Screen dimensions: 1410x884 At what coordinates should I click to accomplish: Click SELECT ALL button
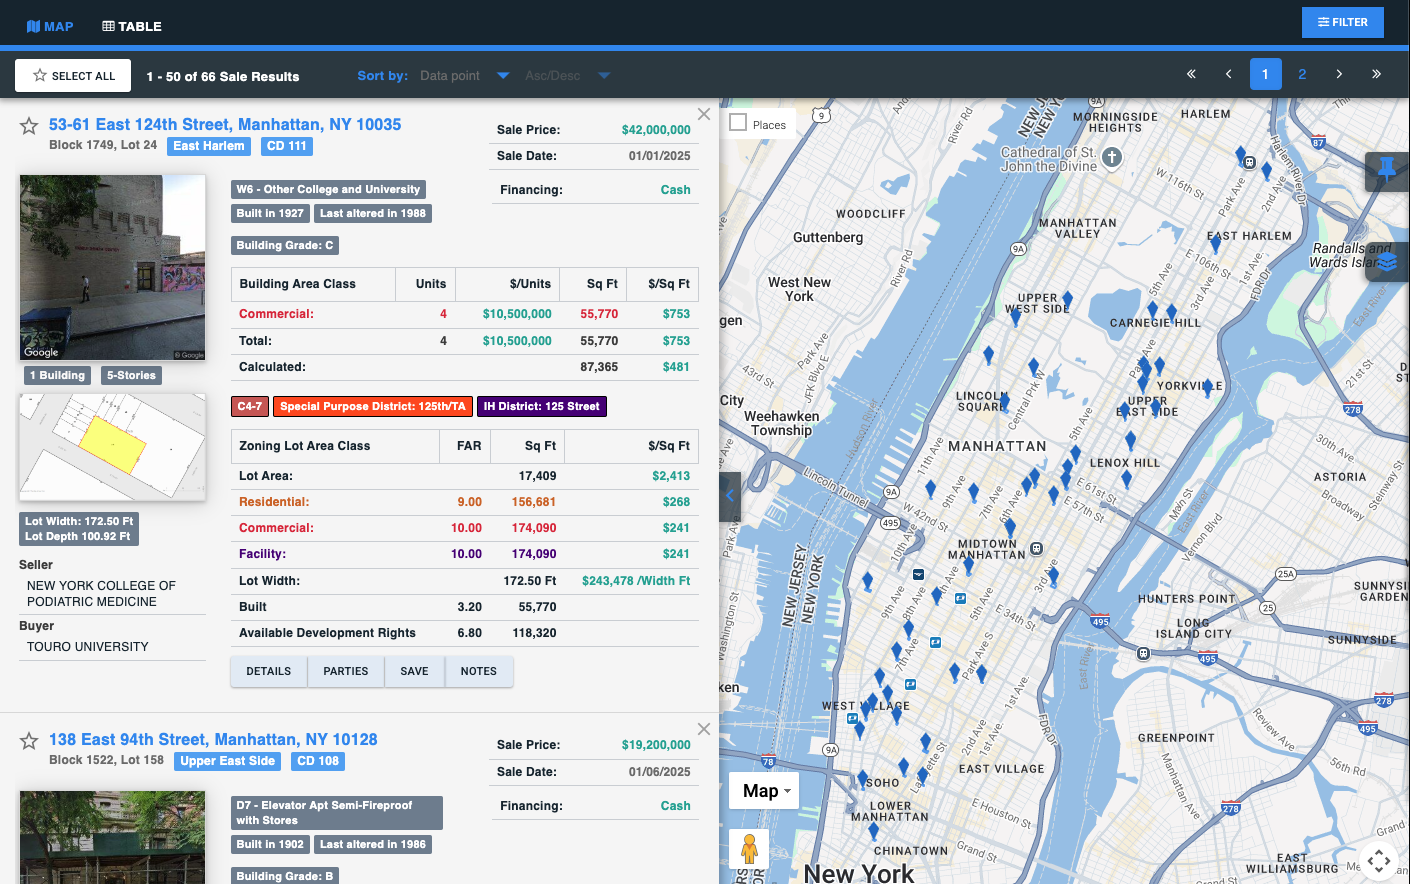point(74,76)
